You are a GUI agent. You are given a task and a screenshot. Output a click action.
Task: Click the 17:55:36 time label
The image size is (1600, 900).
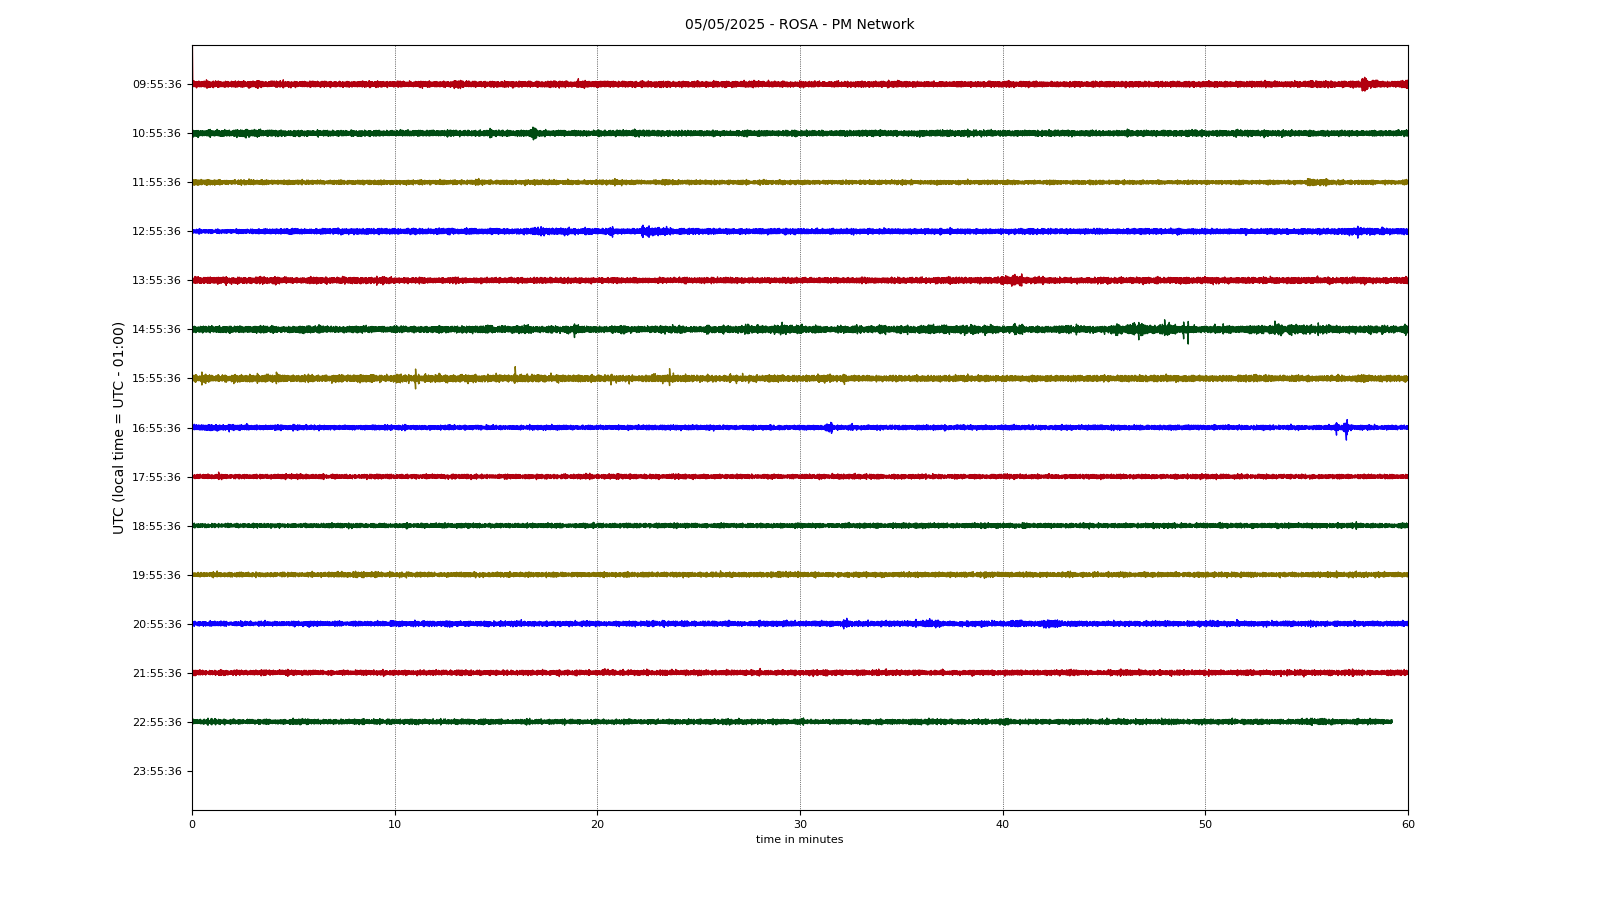[157, 477]
